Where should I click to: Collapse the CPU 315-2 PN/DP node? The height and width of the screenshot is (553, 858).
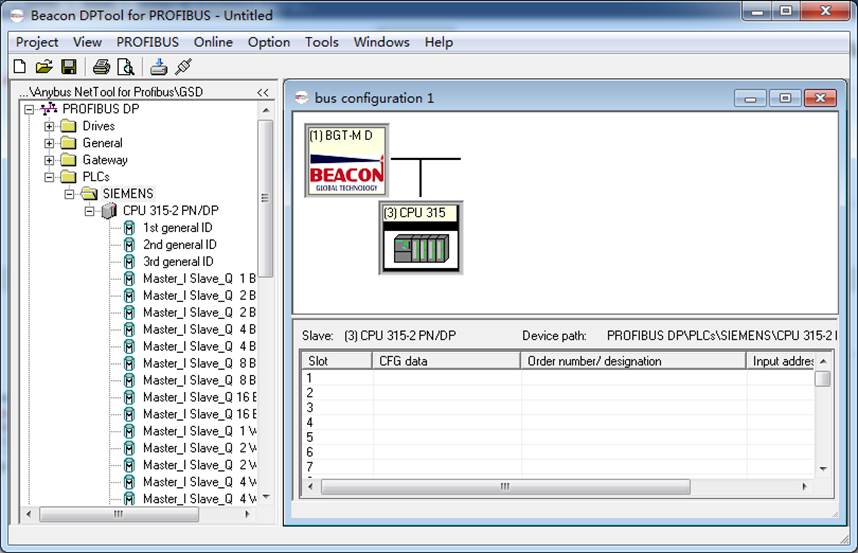pos(89,211)
